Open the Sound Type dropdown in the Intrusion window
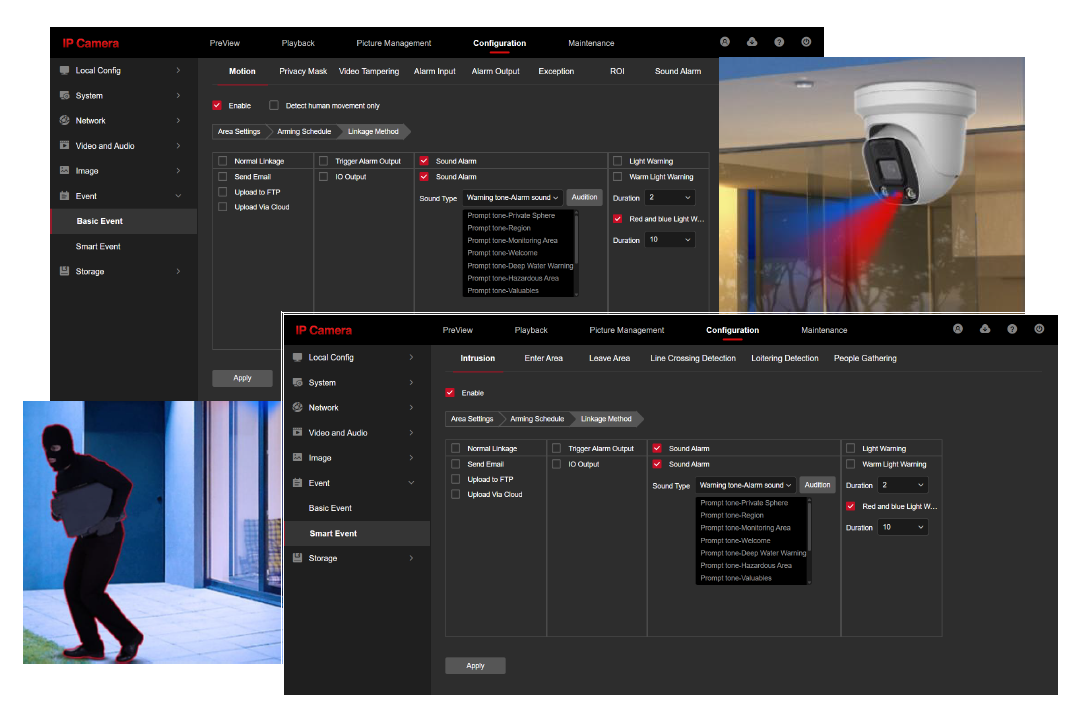Image resolution: width=1087 pixels, height=714 pixels. tap(746, 485)
